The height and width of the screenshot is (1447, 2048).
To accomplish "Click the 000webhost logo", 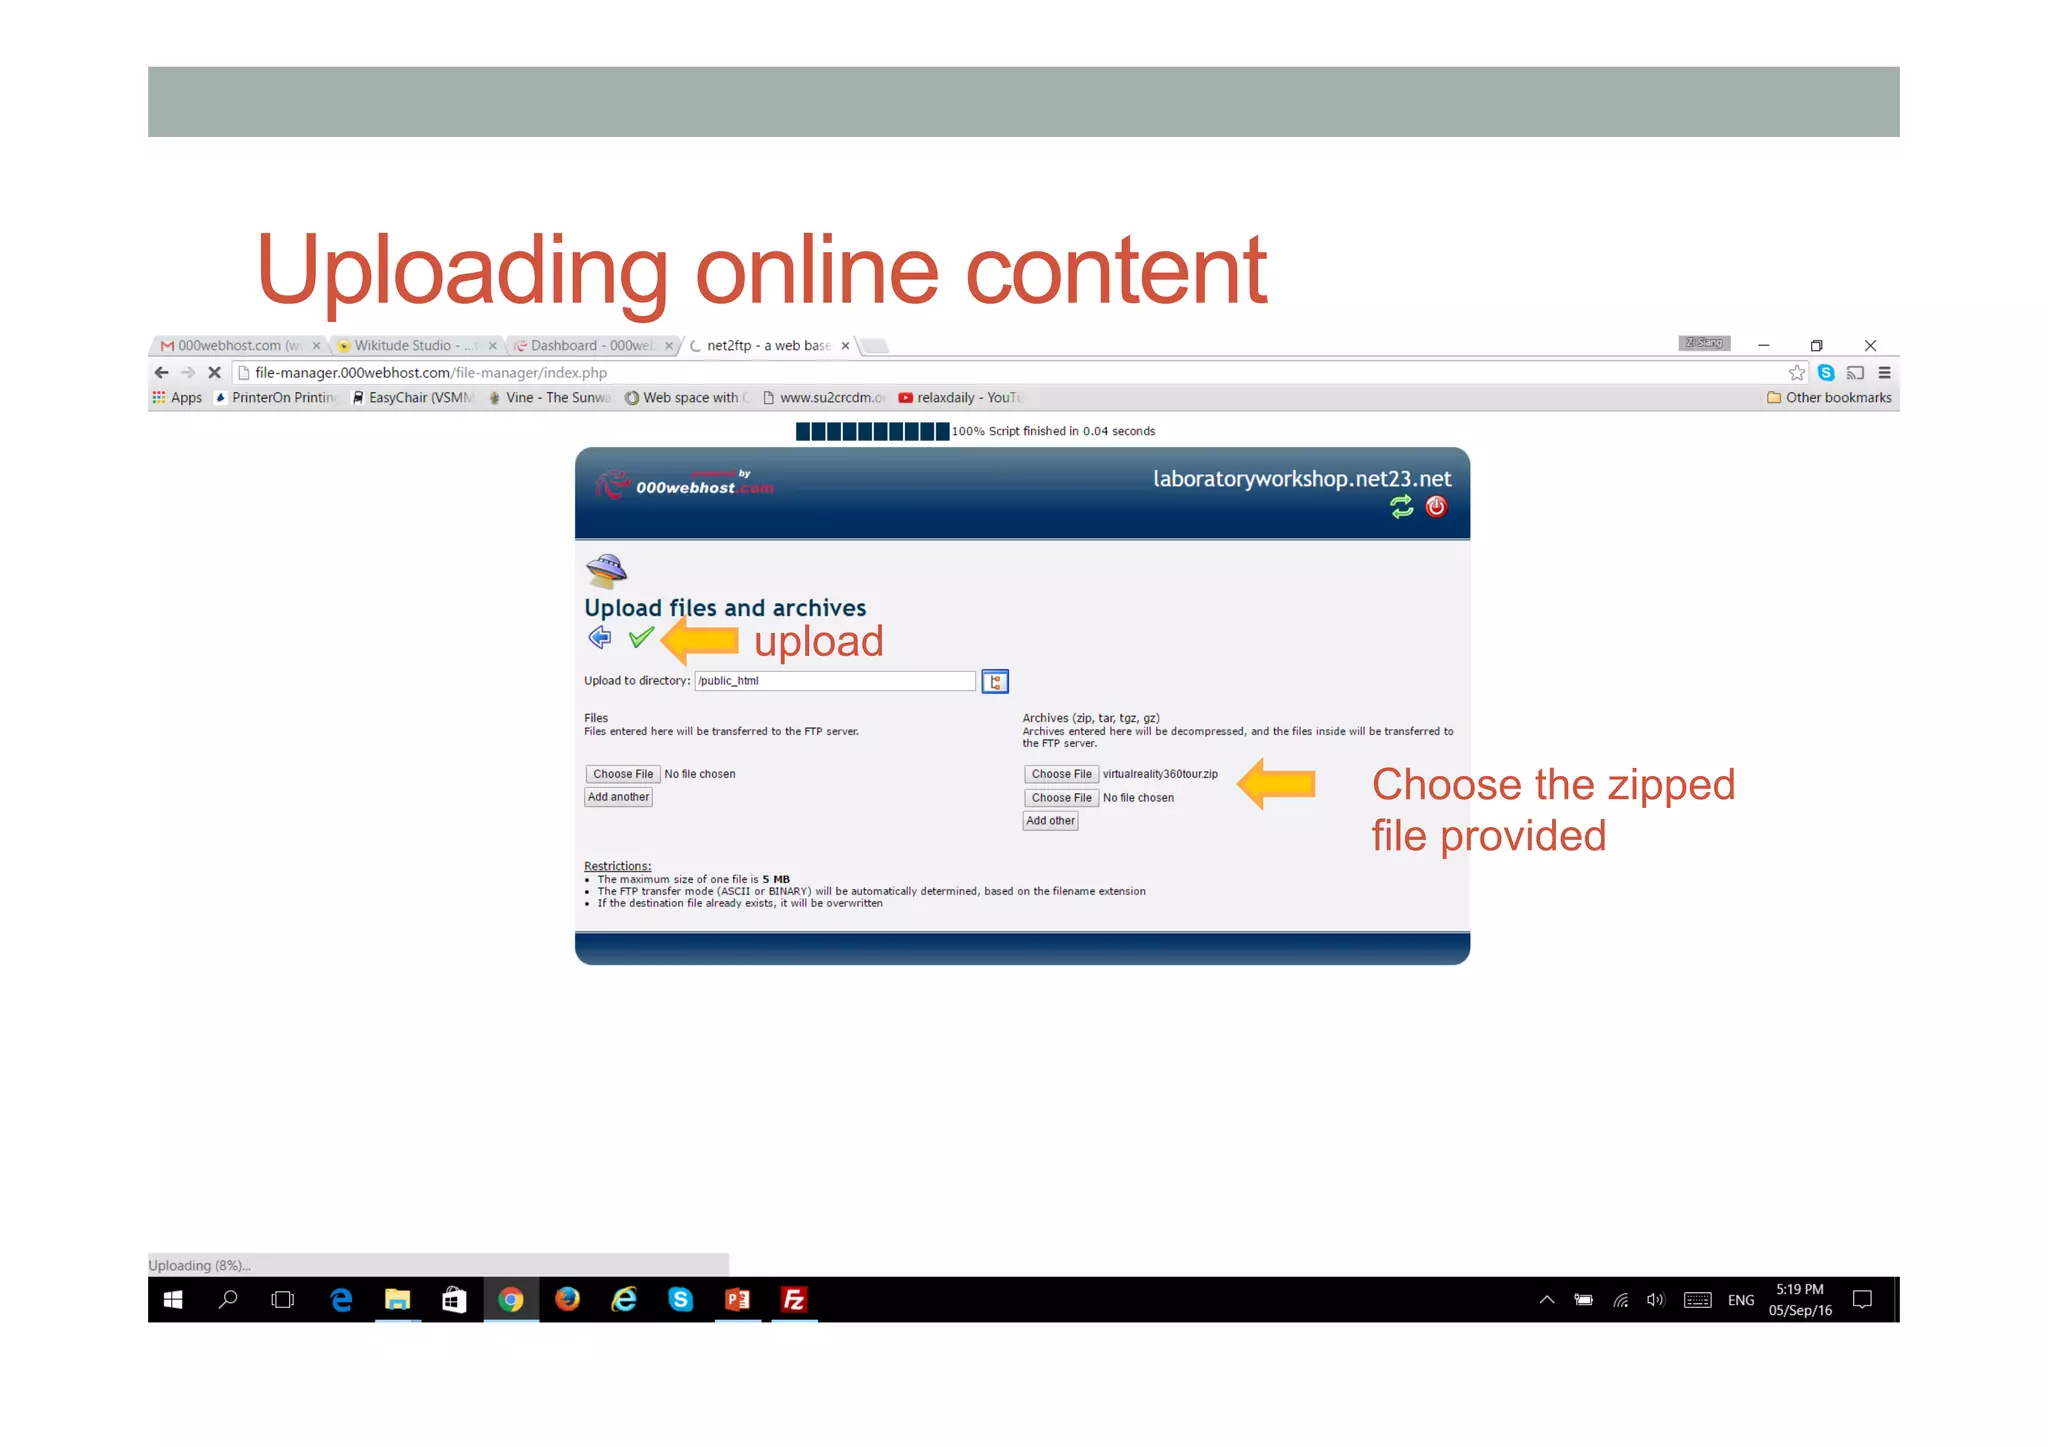I will (x=684, y=484).
